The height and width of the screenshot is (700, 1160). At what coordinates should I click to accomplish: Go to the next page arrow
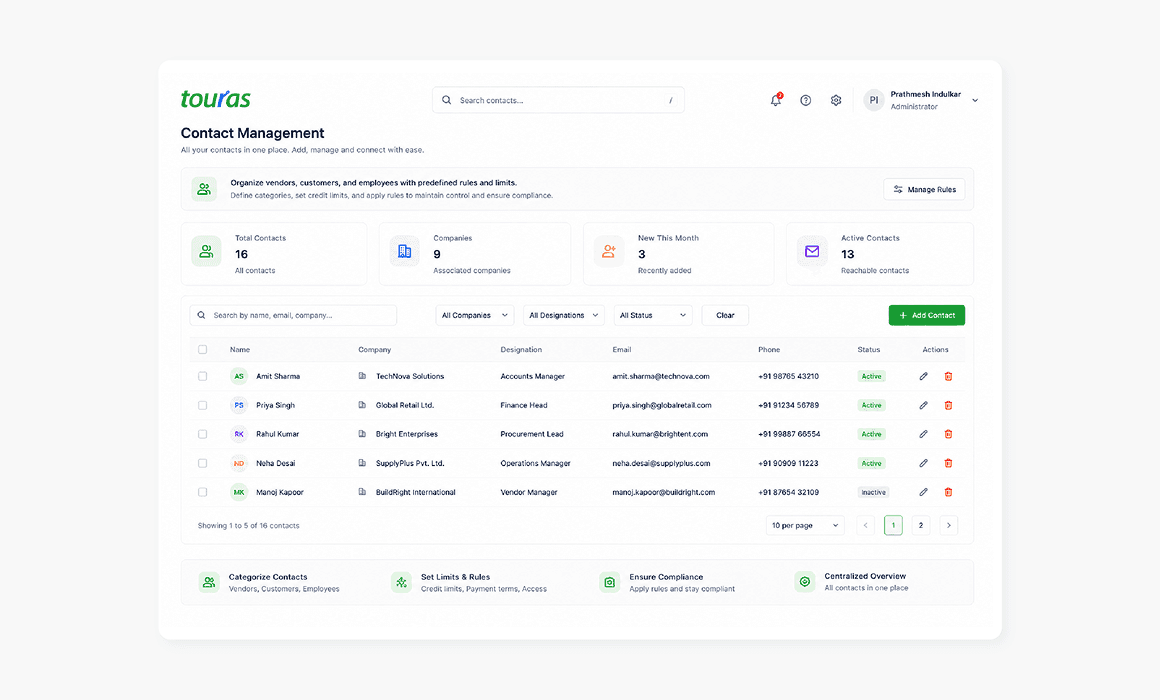coord(948,525)
